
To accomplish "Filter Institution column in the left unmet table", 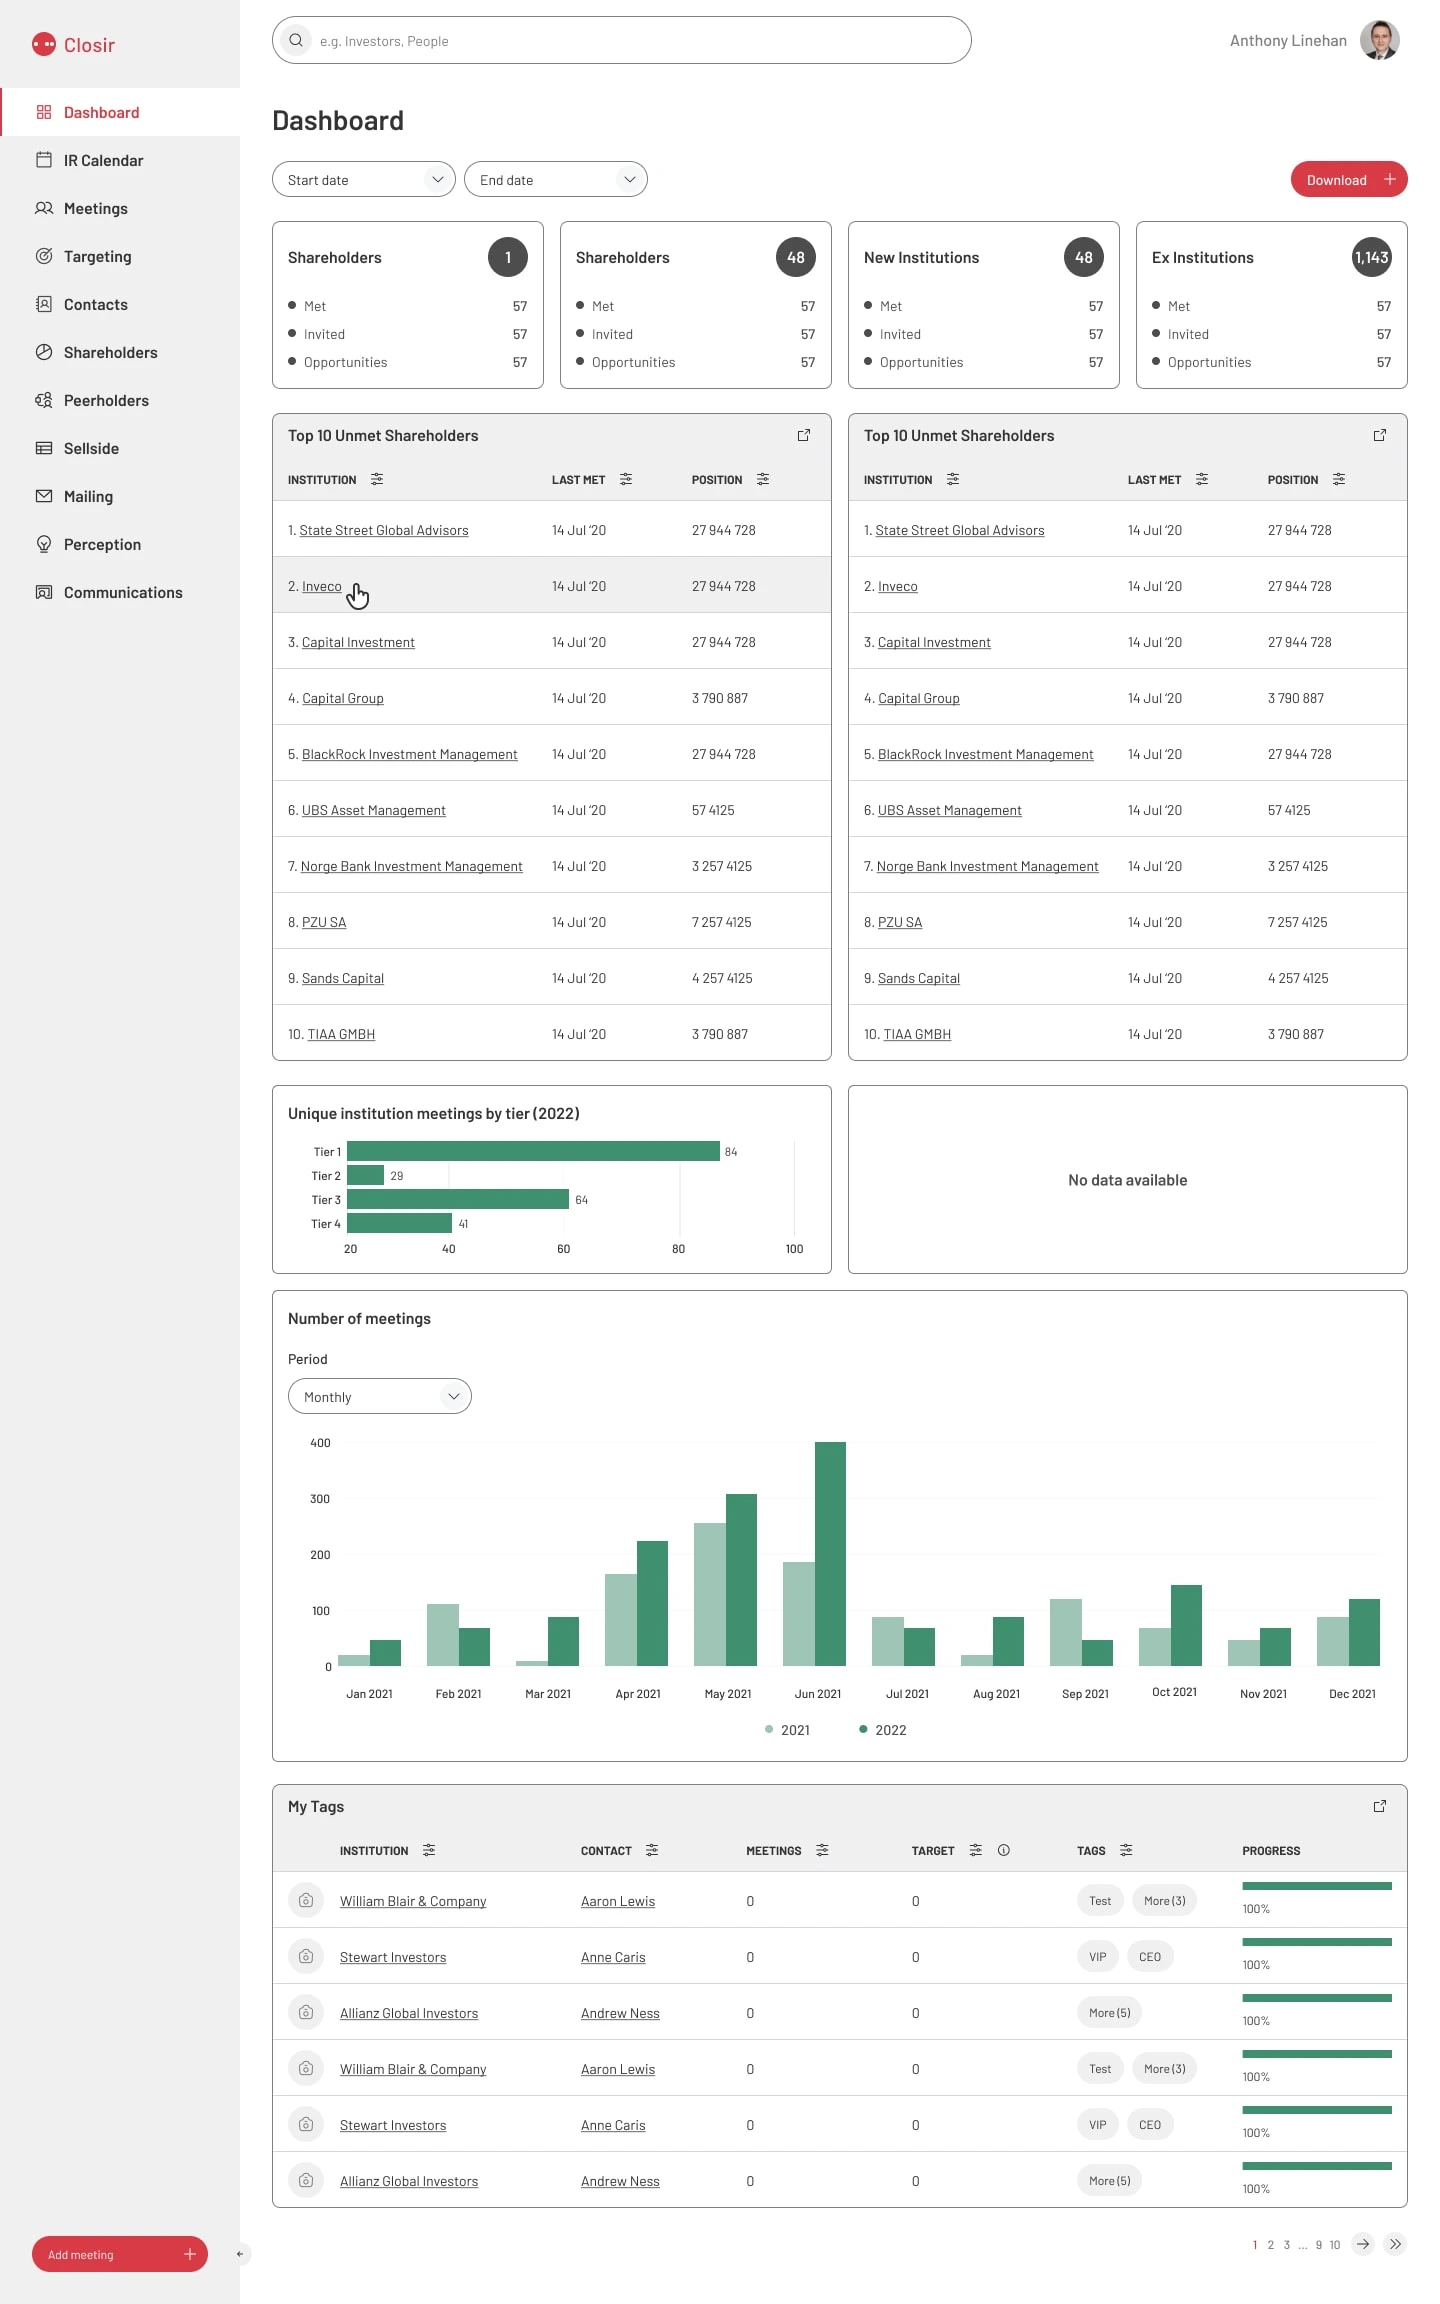I will 377,479.
